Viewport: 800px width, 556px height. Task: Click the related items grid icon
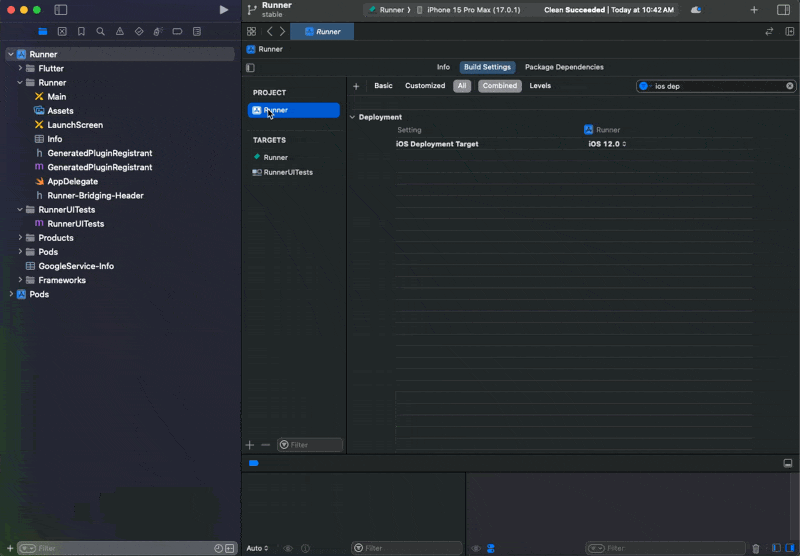(252, 32)
